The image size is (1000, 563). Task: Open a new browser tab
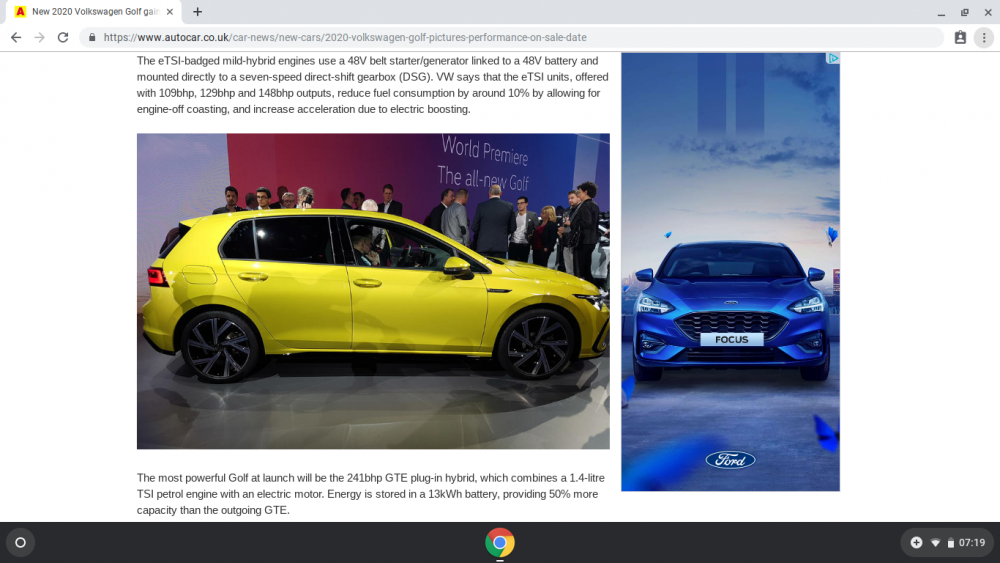[198, 11]
